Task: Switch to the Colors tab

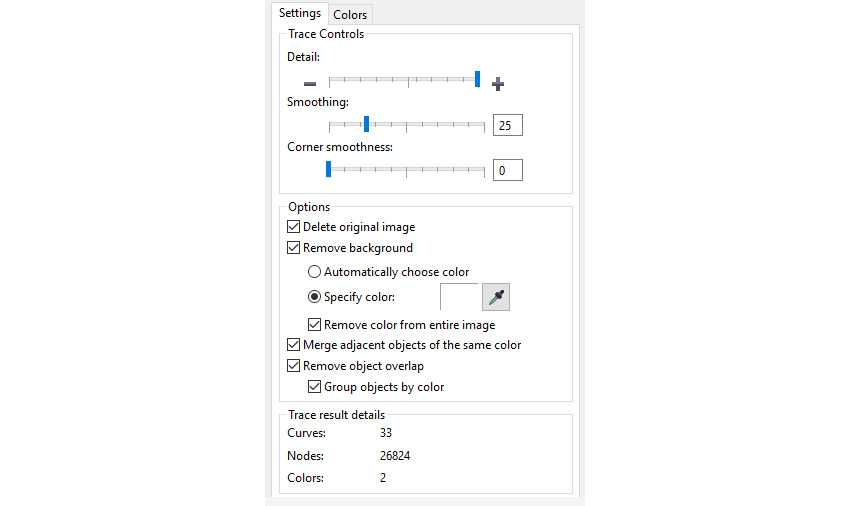Action: pos(350,15)
